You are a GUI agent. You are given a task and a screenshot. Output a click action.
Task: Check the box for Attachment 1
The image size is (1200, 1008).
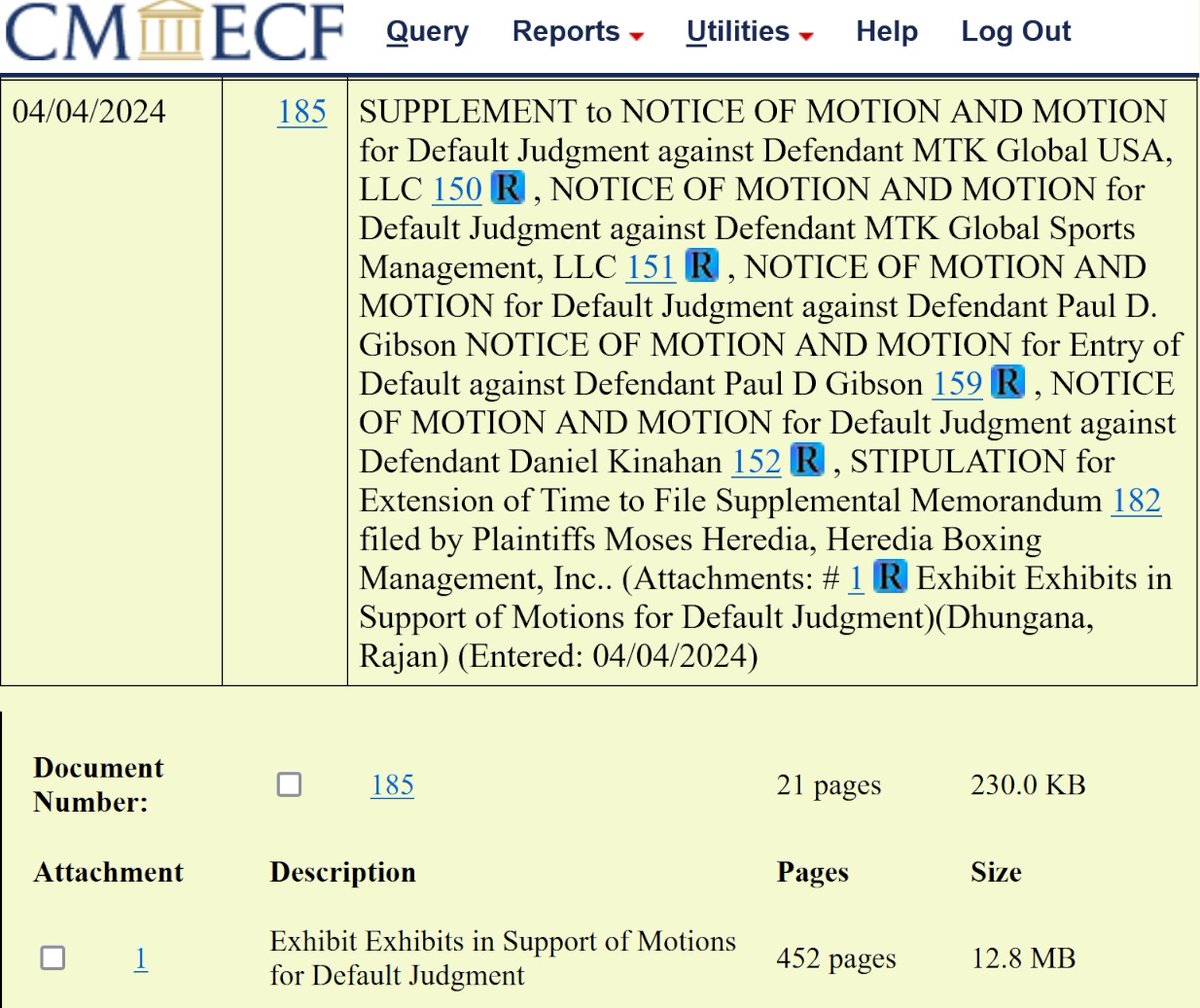click(53, 958)
